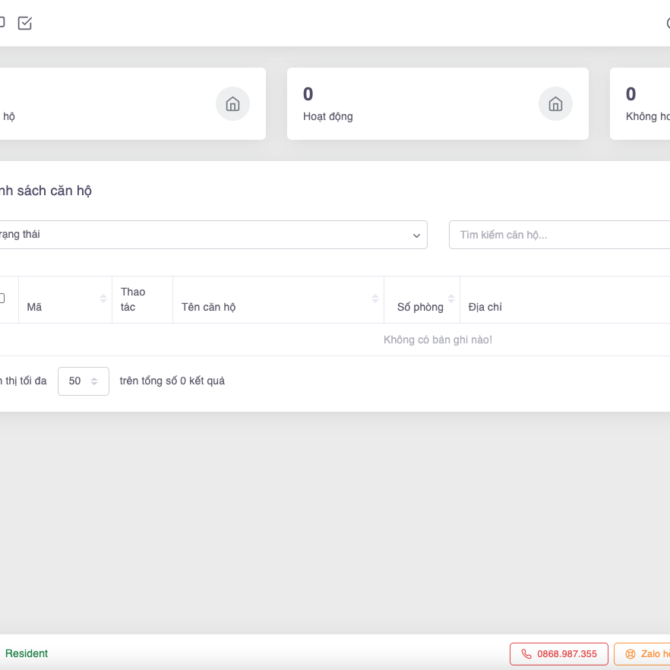
Task: Sort table by Tên căn hộ header
Action: pos(209,307)
